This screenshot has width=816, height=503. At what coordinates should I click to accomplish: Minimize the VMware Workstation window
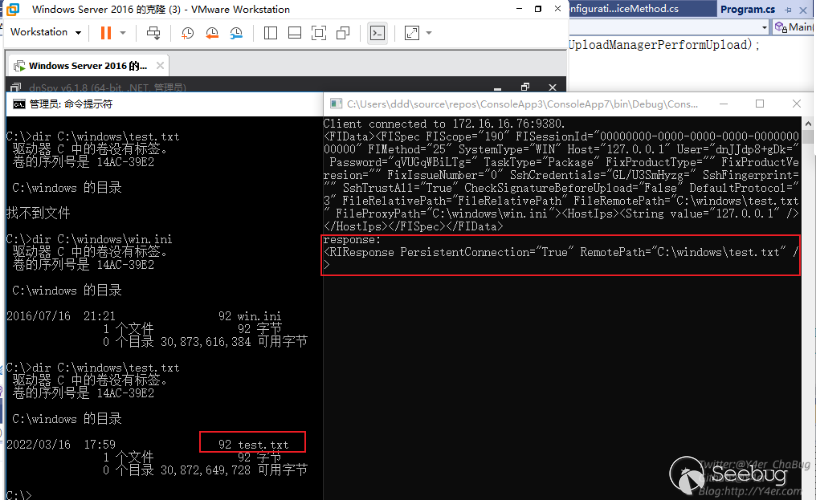pyautogui.click(x=519, y=9)
